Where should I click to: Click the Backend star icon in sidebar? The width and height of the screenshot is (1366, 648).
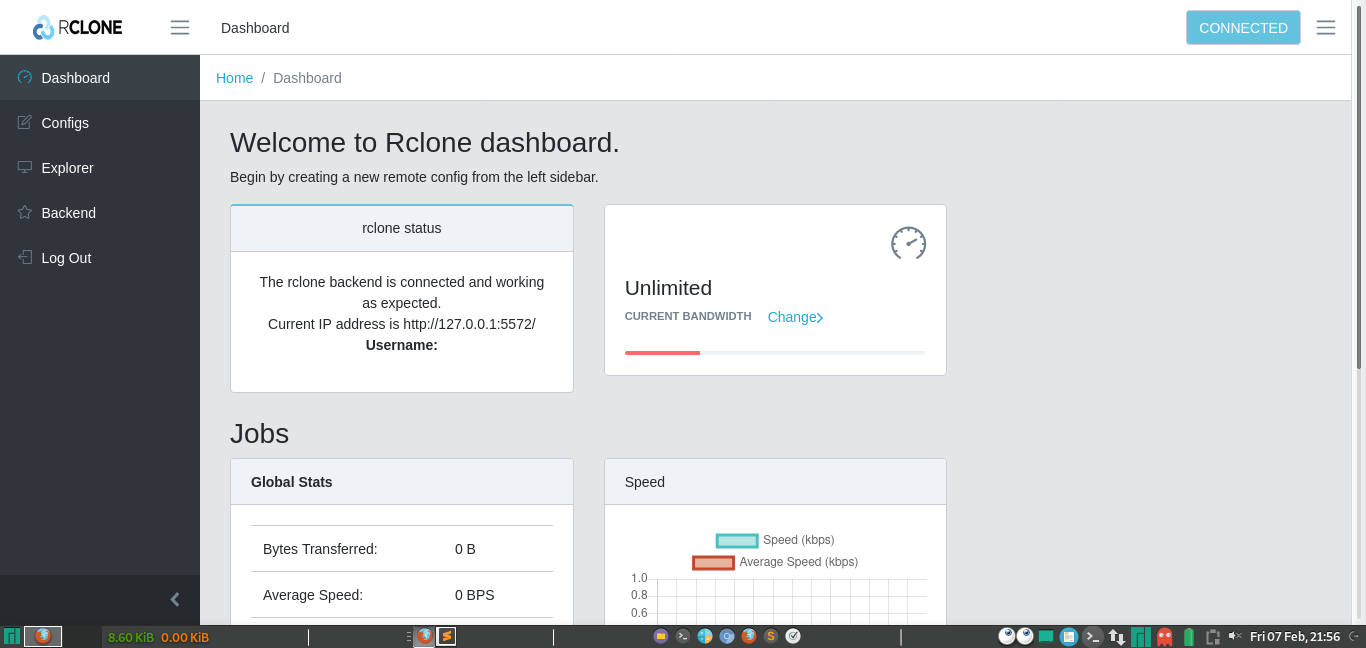pyautogui.click(x=25, y=212)
